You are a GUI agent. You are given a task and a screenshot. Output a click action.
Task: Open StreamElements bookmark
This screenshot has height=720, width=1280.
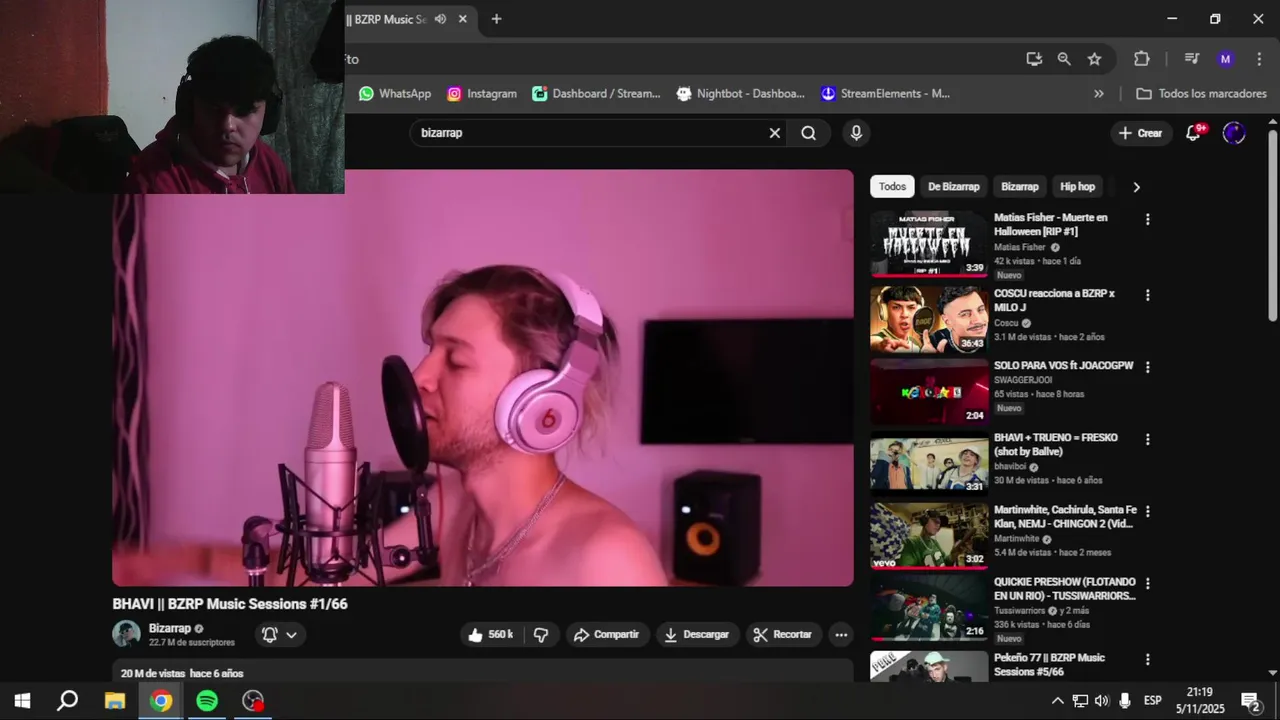[x=885, y=93]
